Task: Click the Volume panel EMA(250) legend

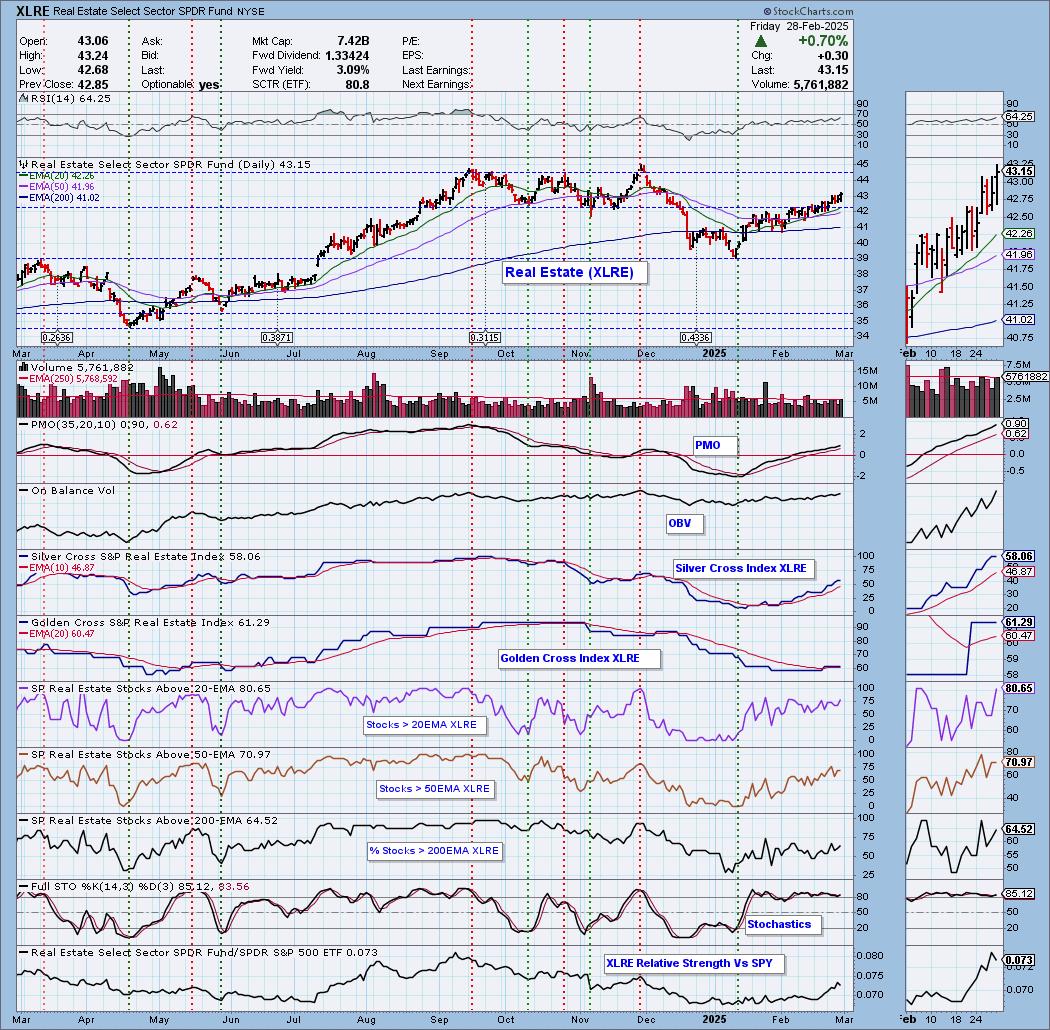Action: (x=69, y=379)
